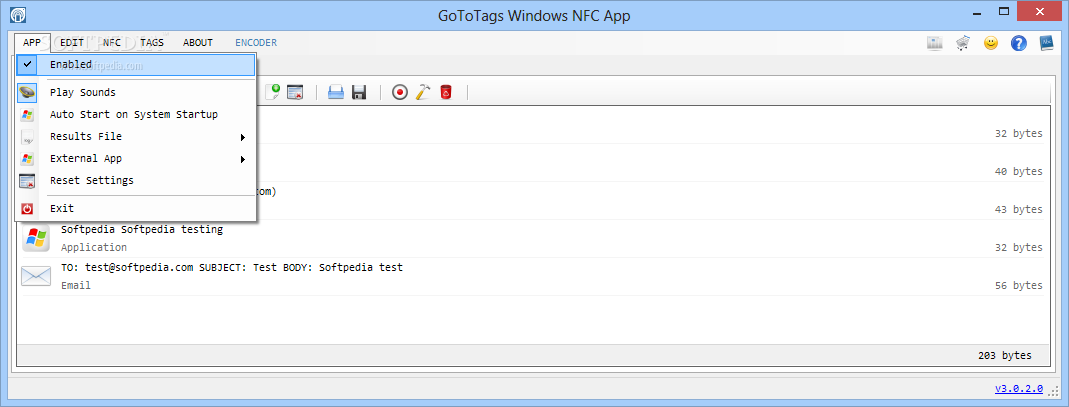Image resolution: width=1069 pixels, height=407 pixels.
Task: Click the blue Abc dictionary book icon
Action: [x=1047, y=43]
